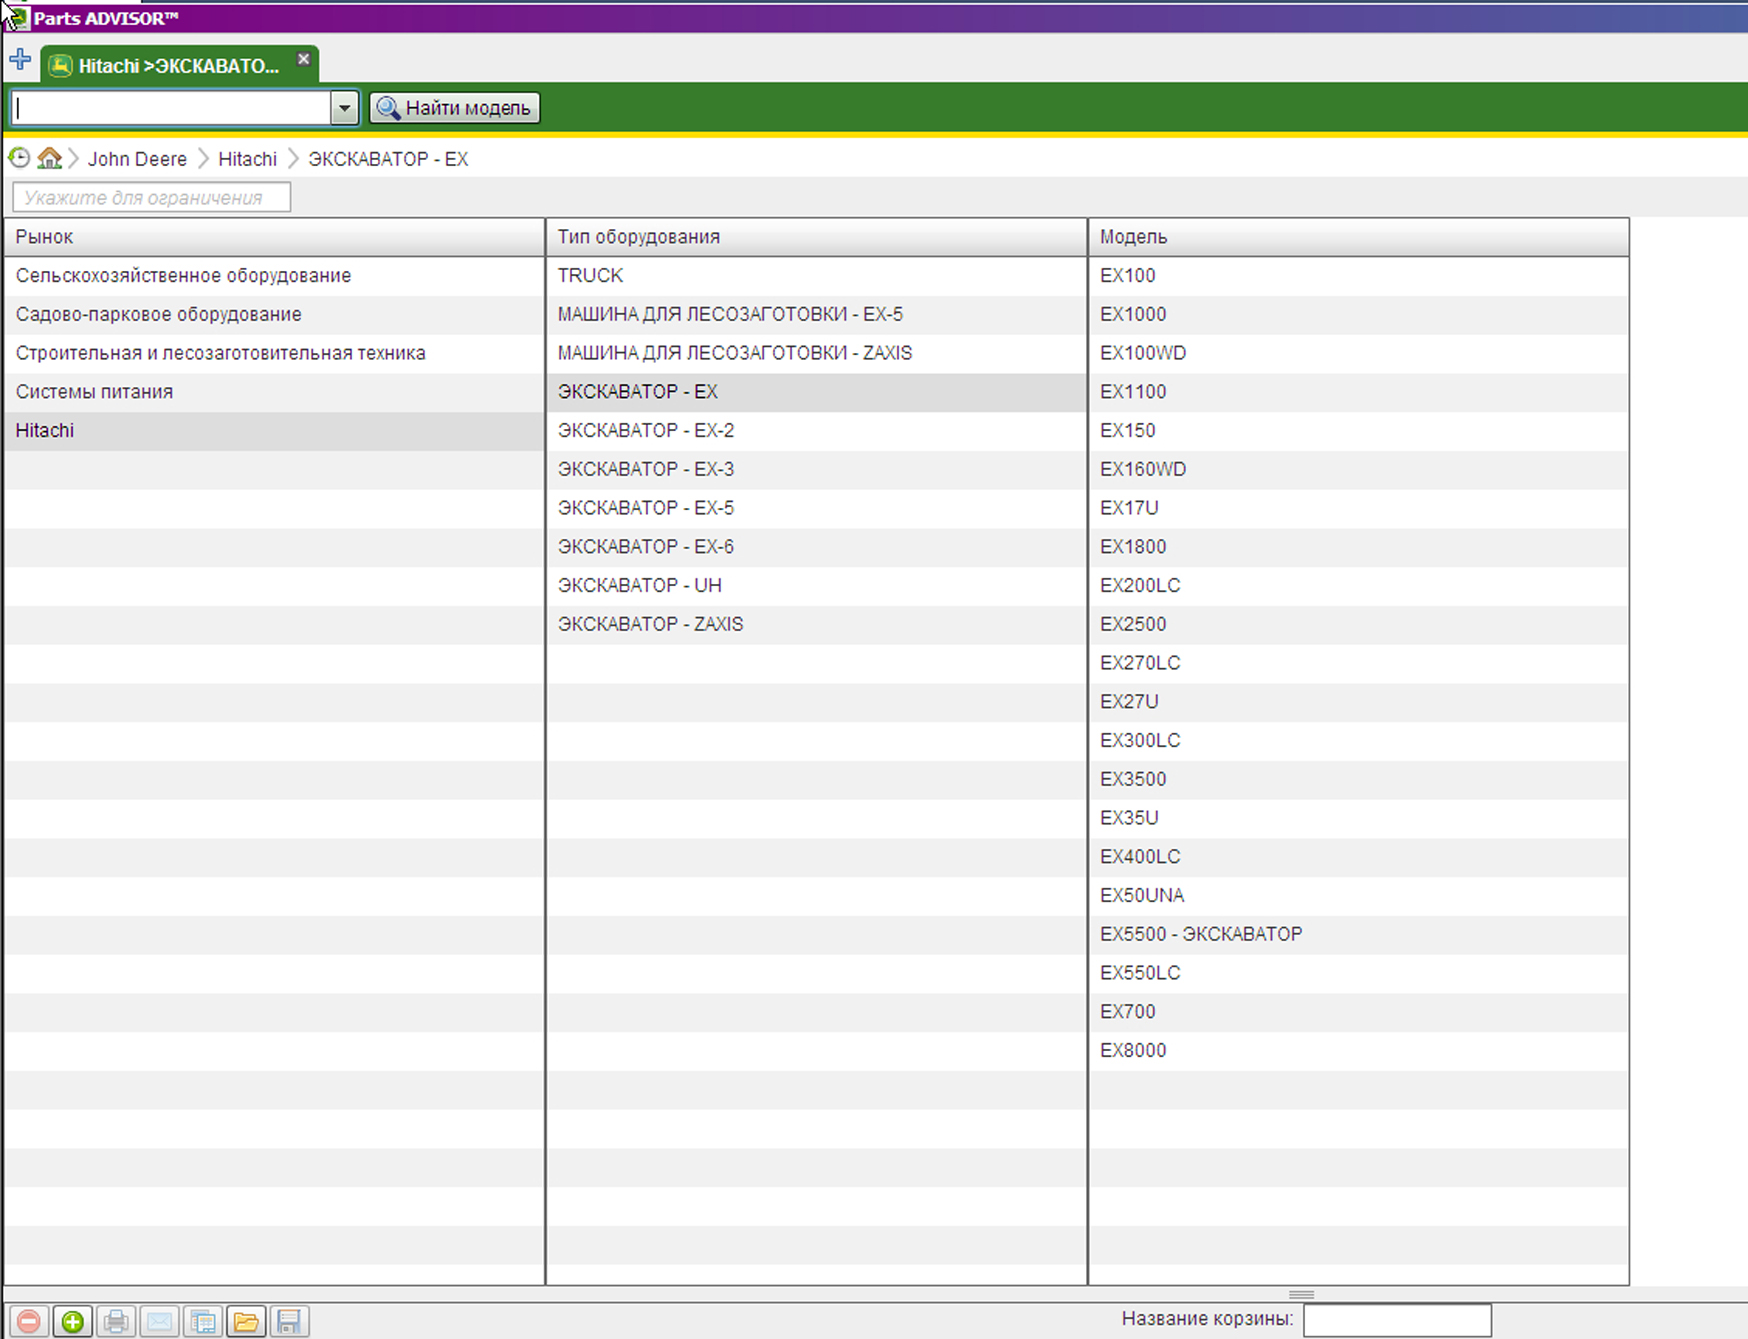The width and height of the screenshot is (1748, 1339).
Task: Click the Название корзины input field
Action: point(1396,1319)
